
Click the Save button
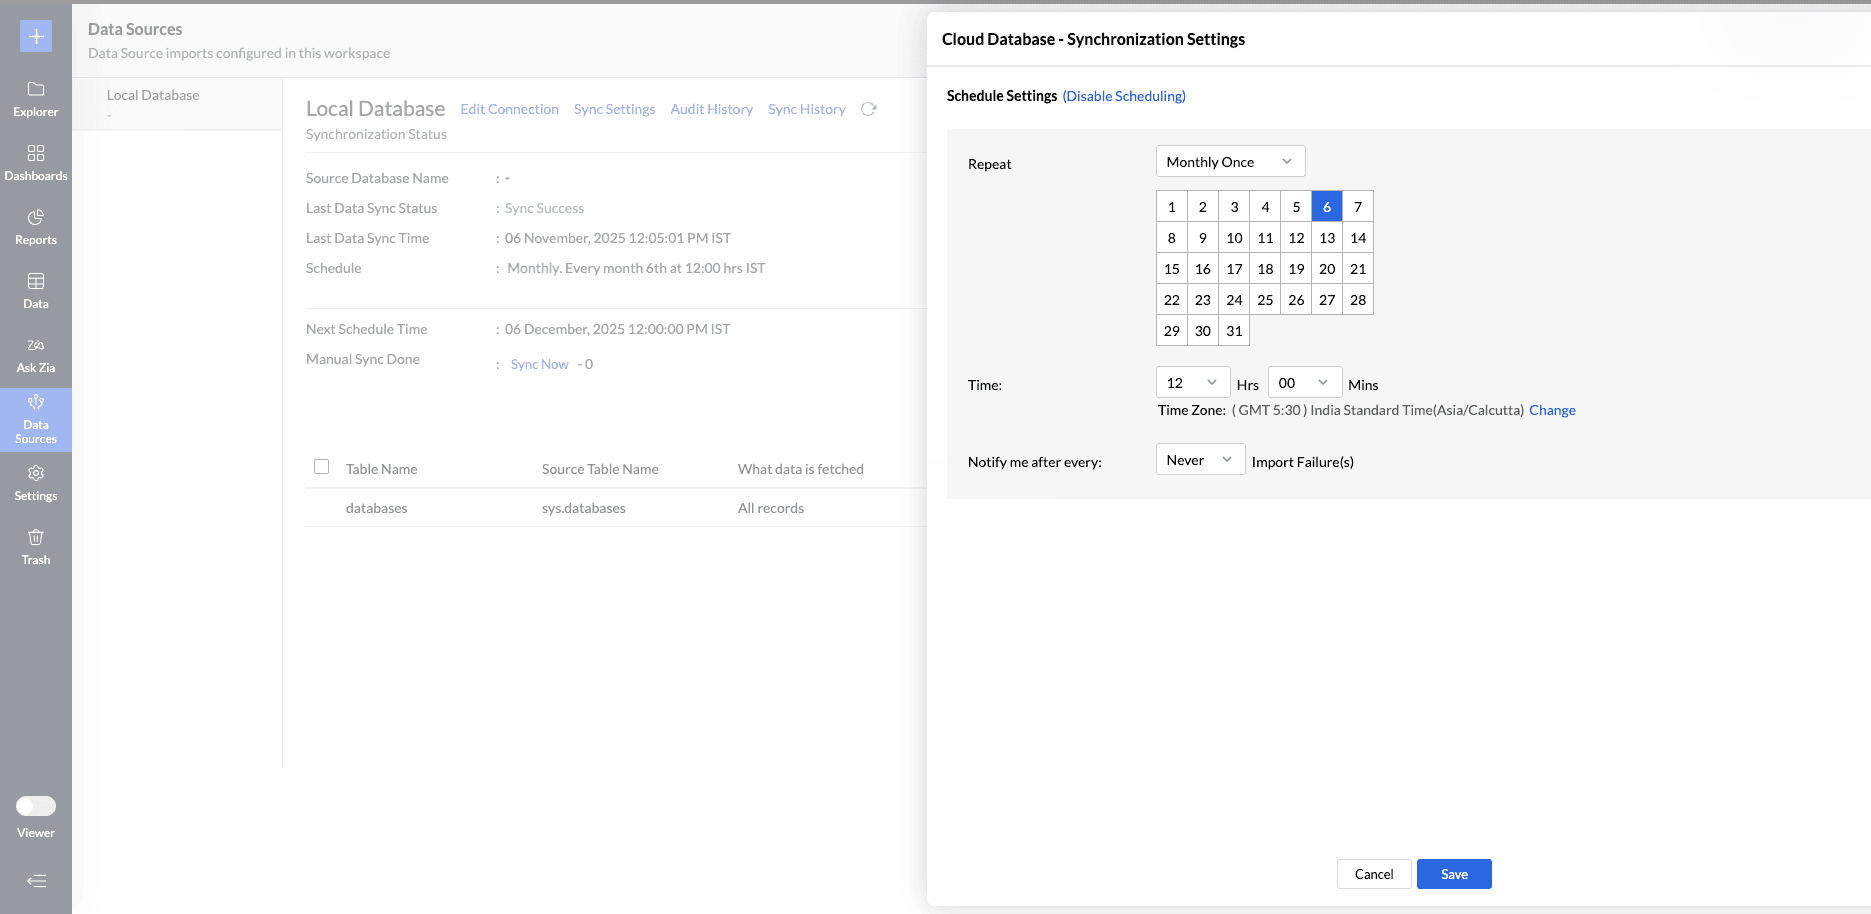[x=1453, y=874]
